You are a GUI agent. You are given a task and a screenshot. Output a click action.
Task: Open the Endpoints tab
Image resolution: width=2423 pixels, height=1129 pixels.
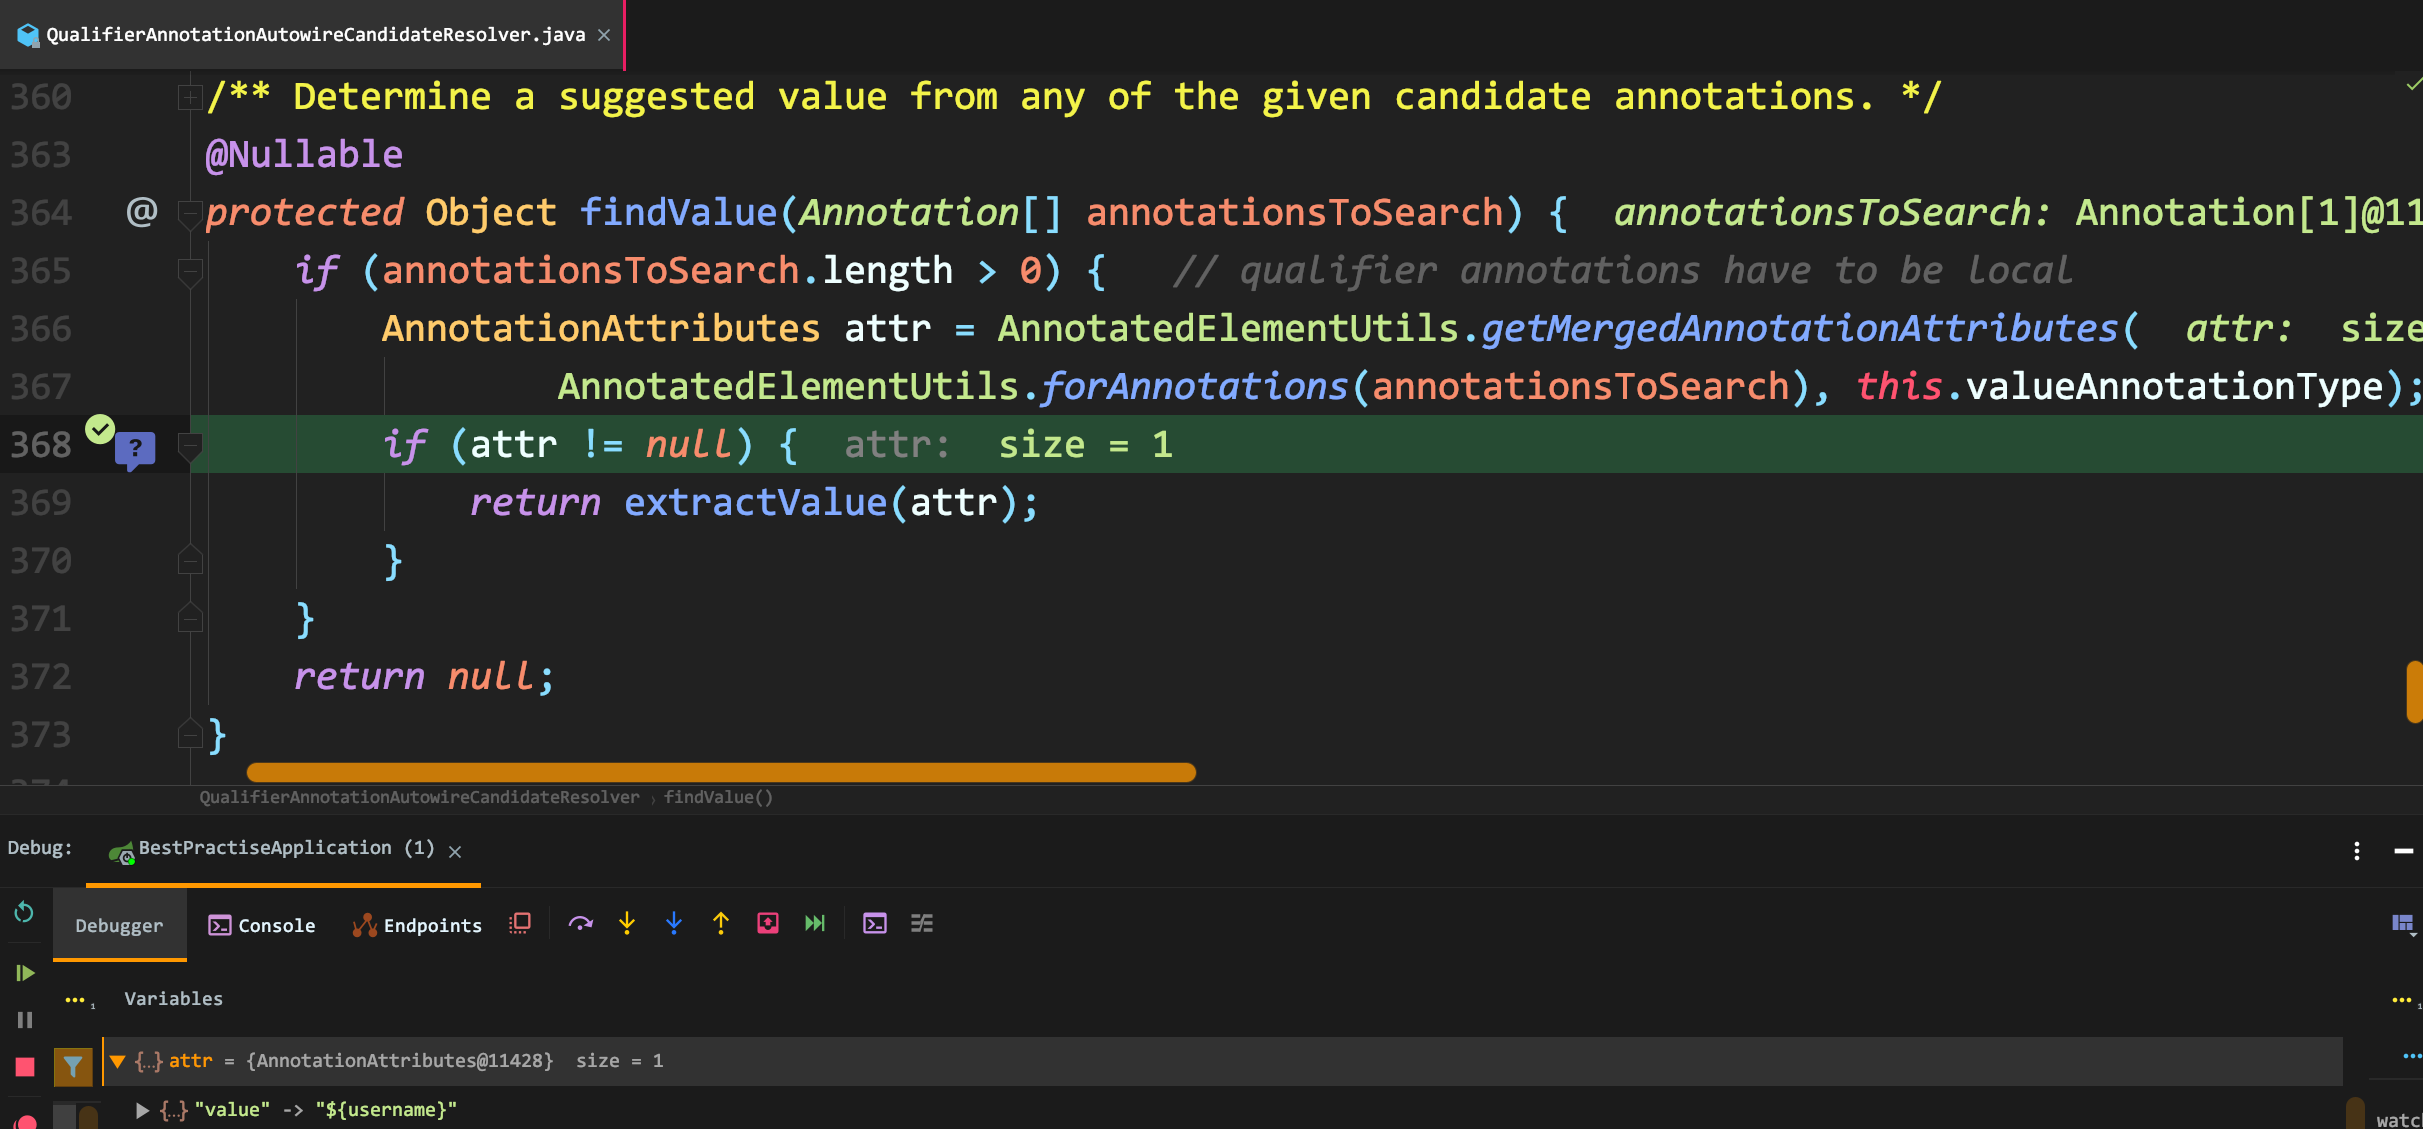[417, 925]
